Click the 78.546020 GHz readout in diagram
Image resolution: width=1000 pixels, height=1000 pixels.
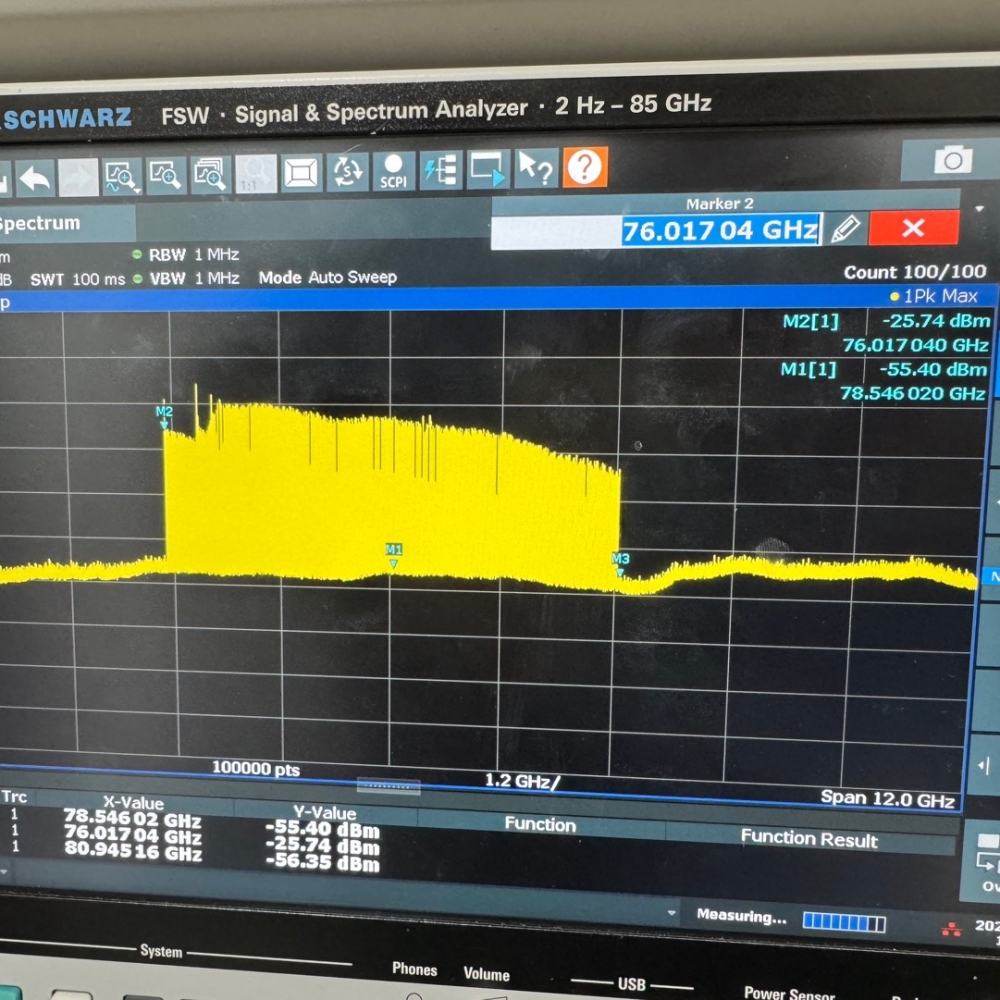coord(913,393)
